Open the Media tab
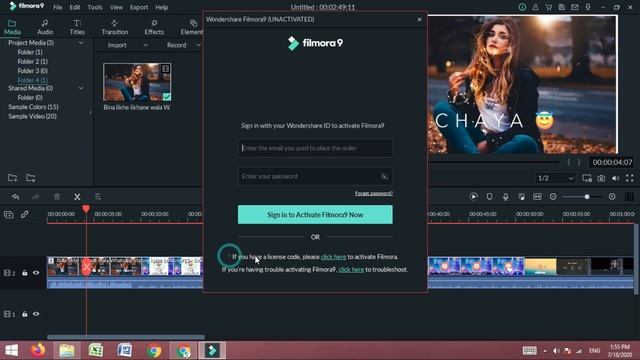 (12, 27)
